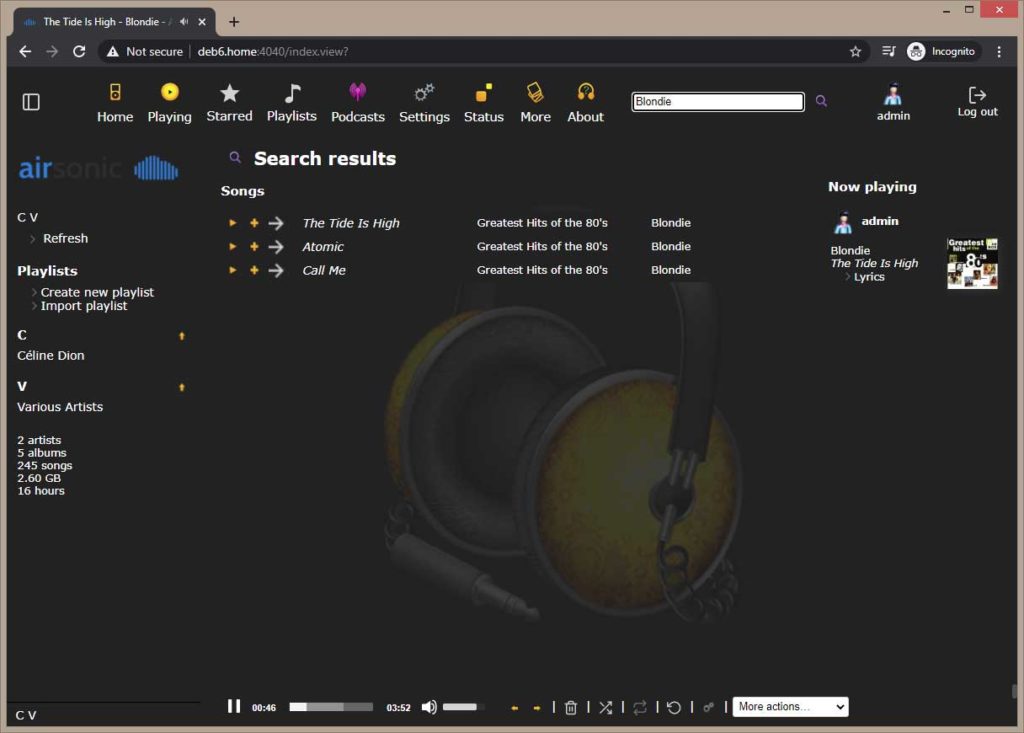Viewport: 1024px width, 733px height.
Task: Toggle the left sidebar panel icon
Action: pos(31,102)
